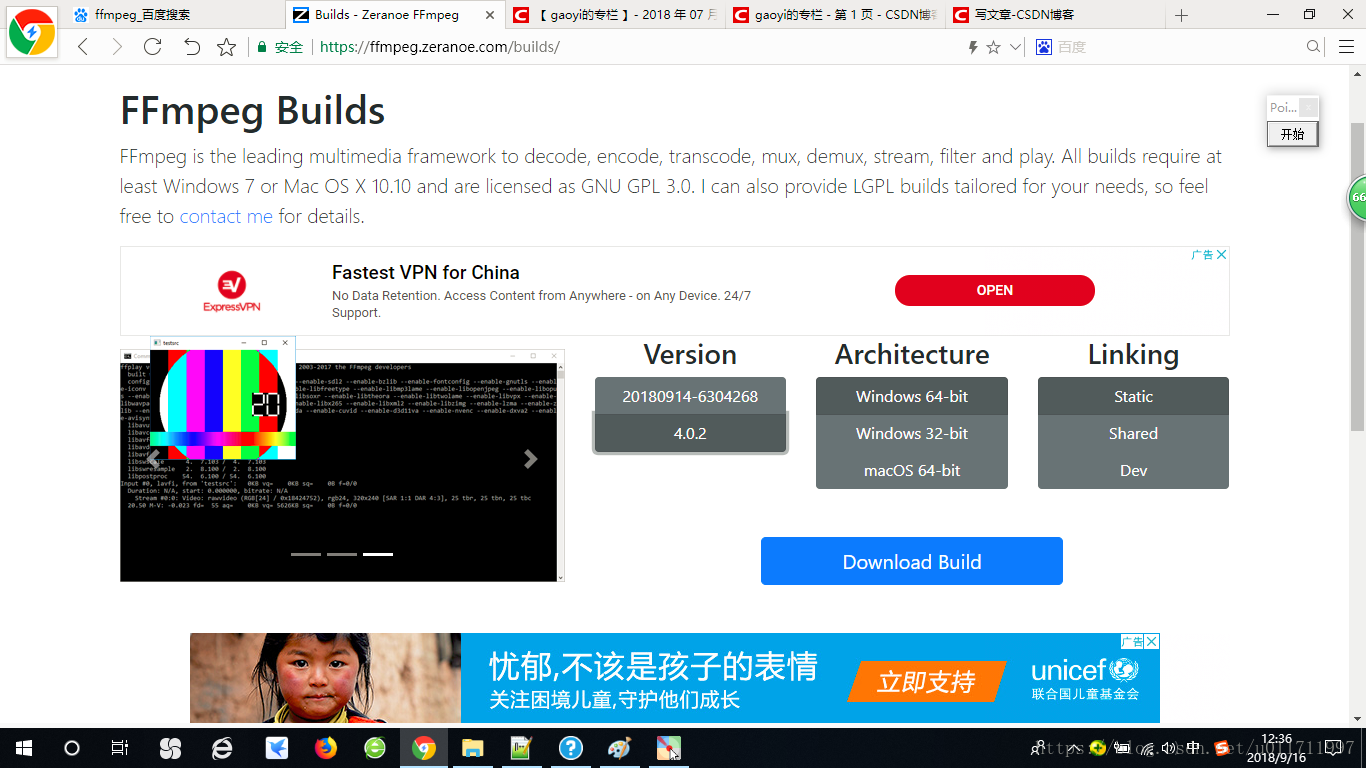Screen dimensions: 1366x768
Task: Open the Windows Start menu
Action: point(23,748)
